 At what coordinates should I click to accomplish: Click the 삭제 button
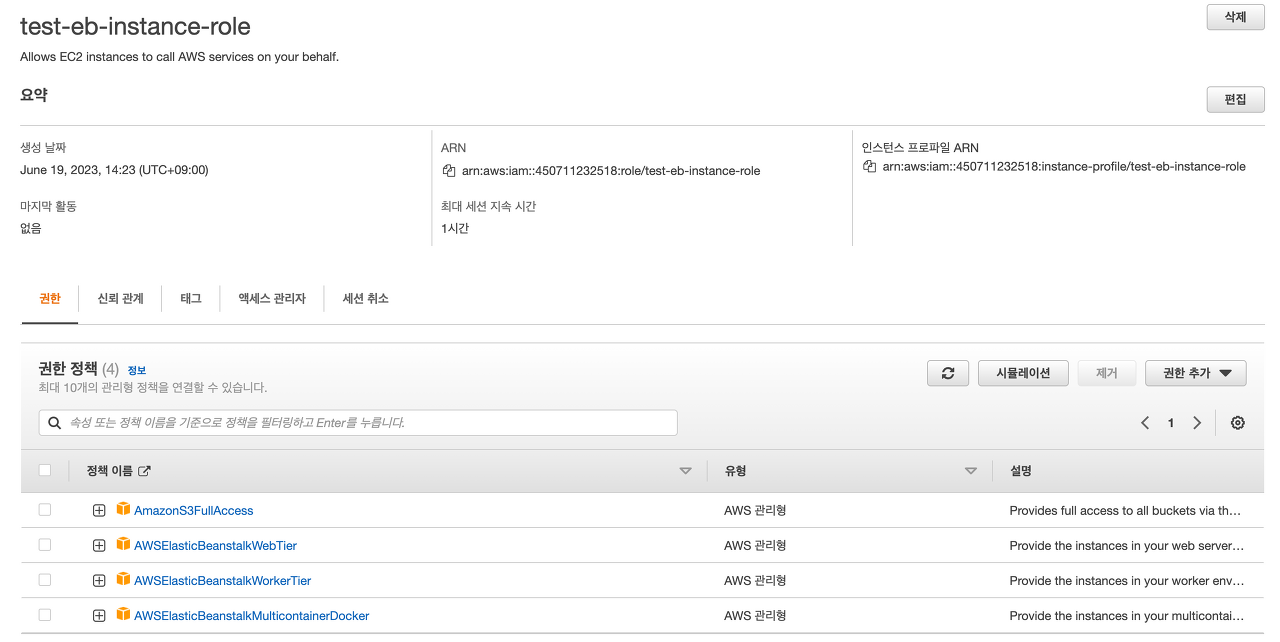[1236, 17]
